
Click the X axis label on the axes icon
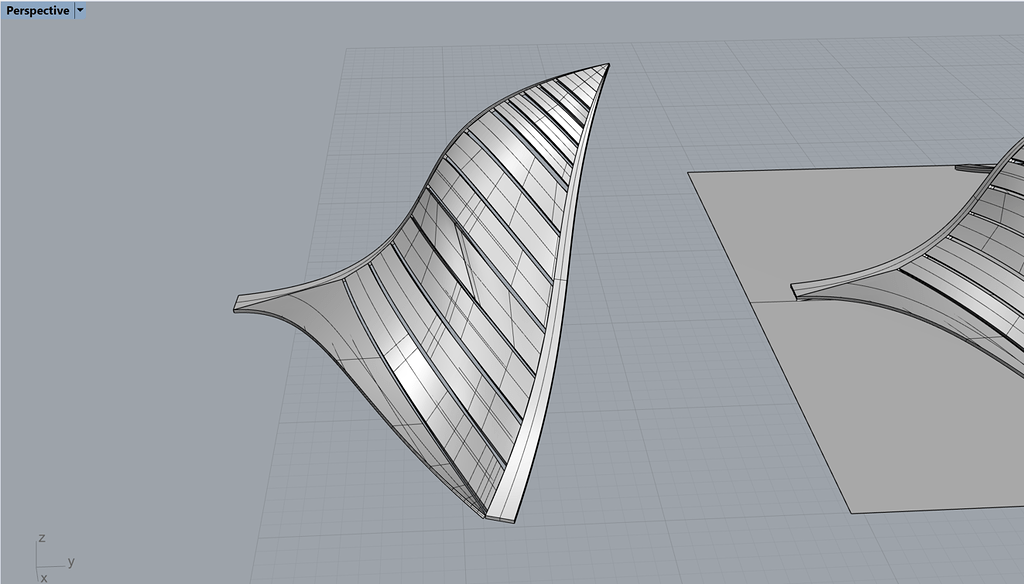point(43,578)
